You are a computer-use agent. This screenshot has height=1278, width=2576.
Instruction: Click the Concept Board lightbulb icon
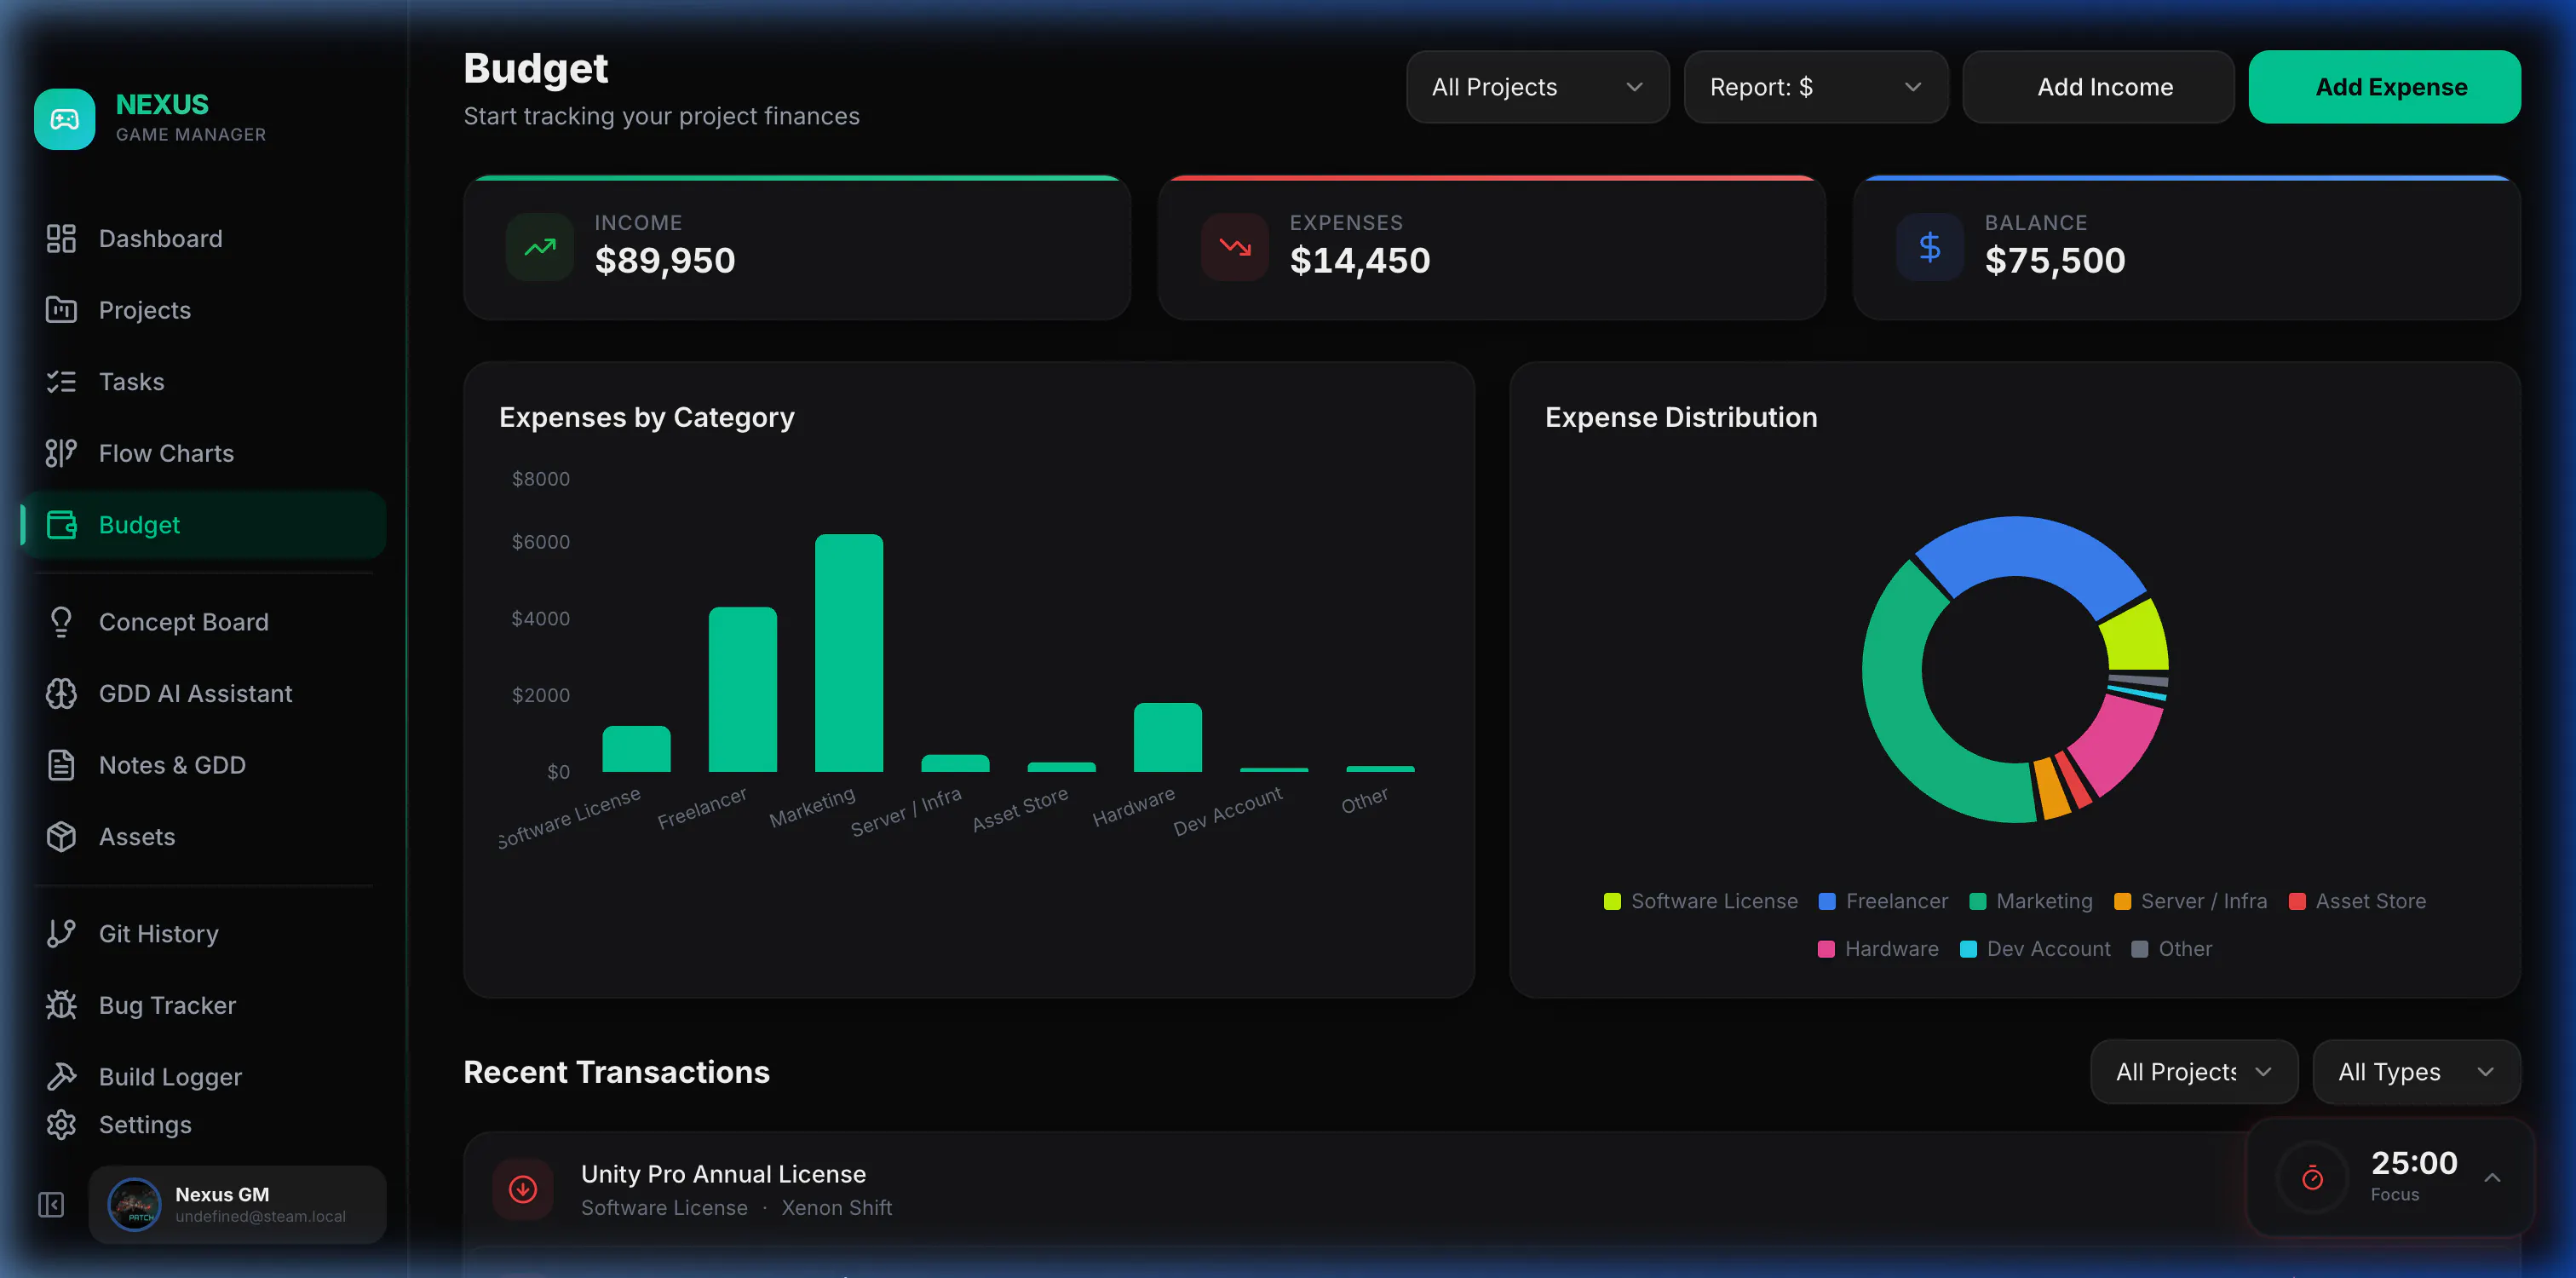[61, 622]
